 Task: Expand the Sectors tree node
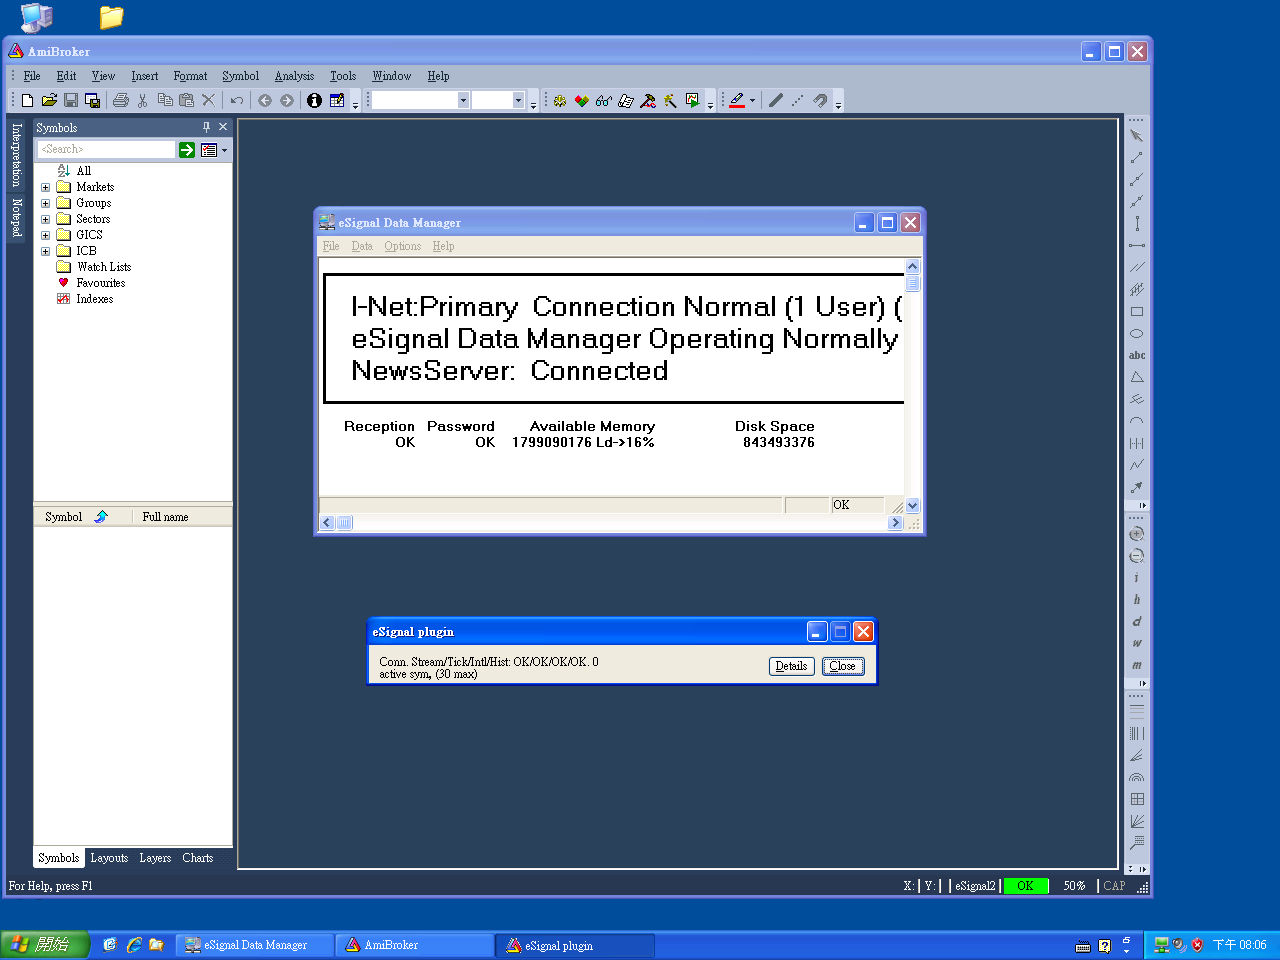(45, 219)
